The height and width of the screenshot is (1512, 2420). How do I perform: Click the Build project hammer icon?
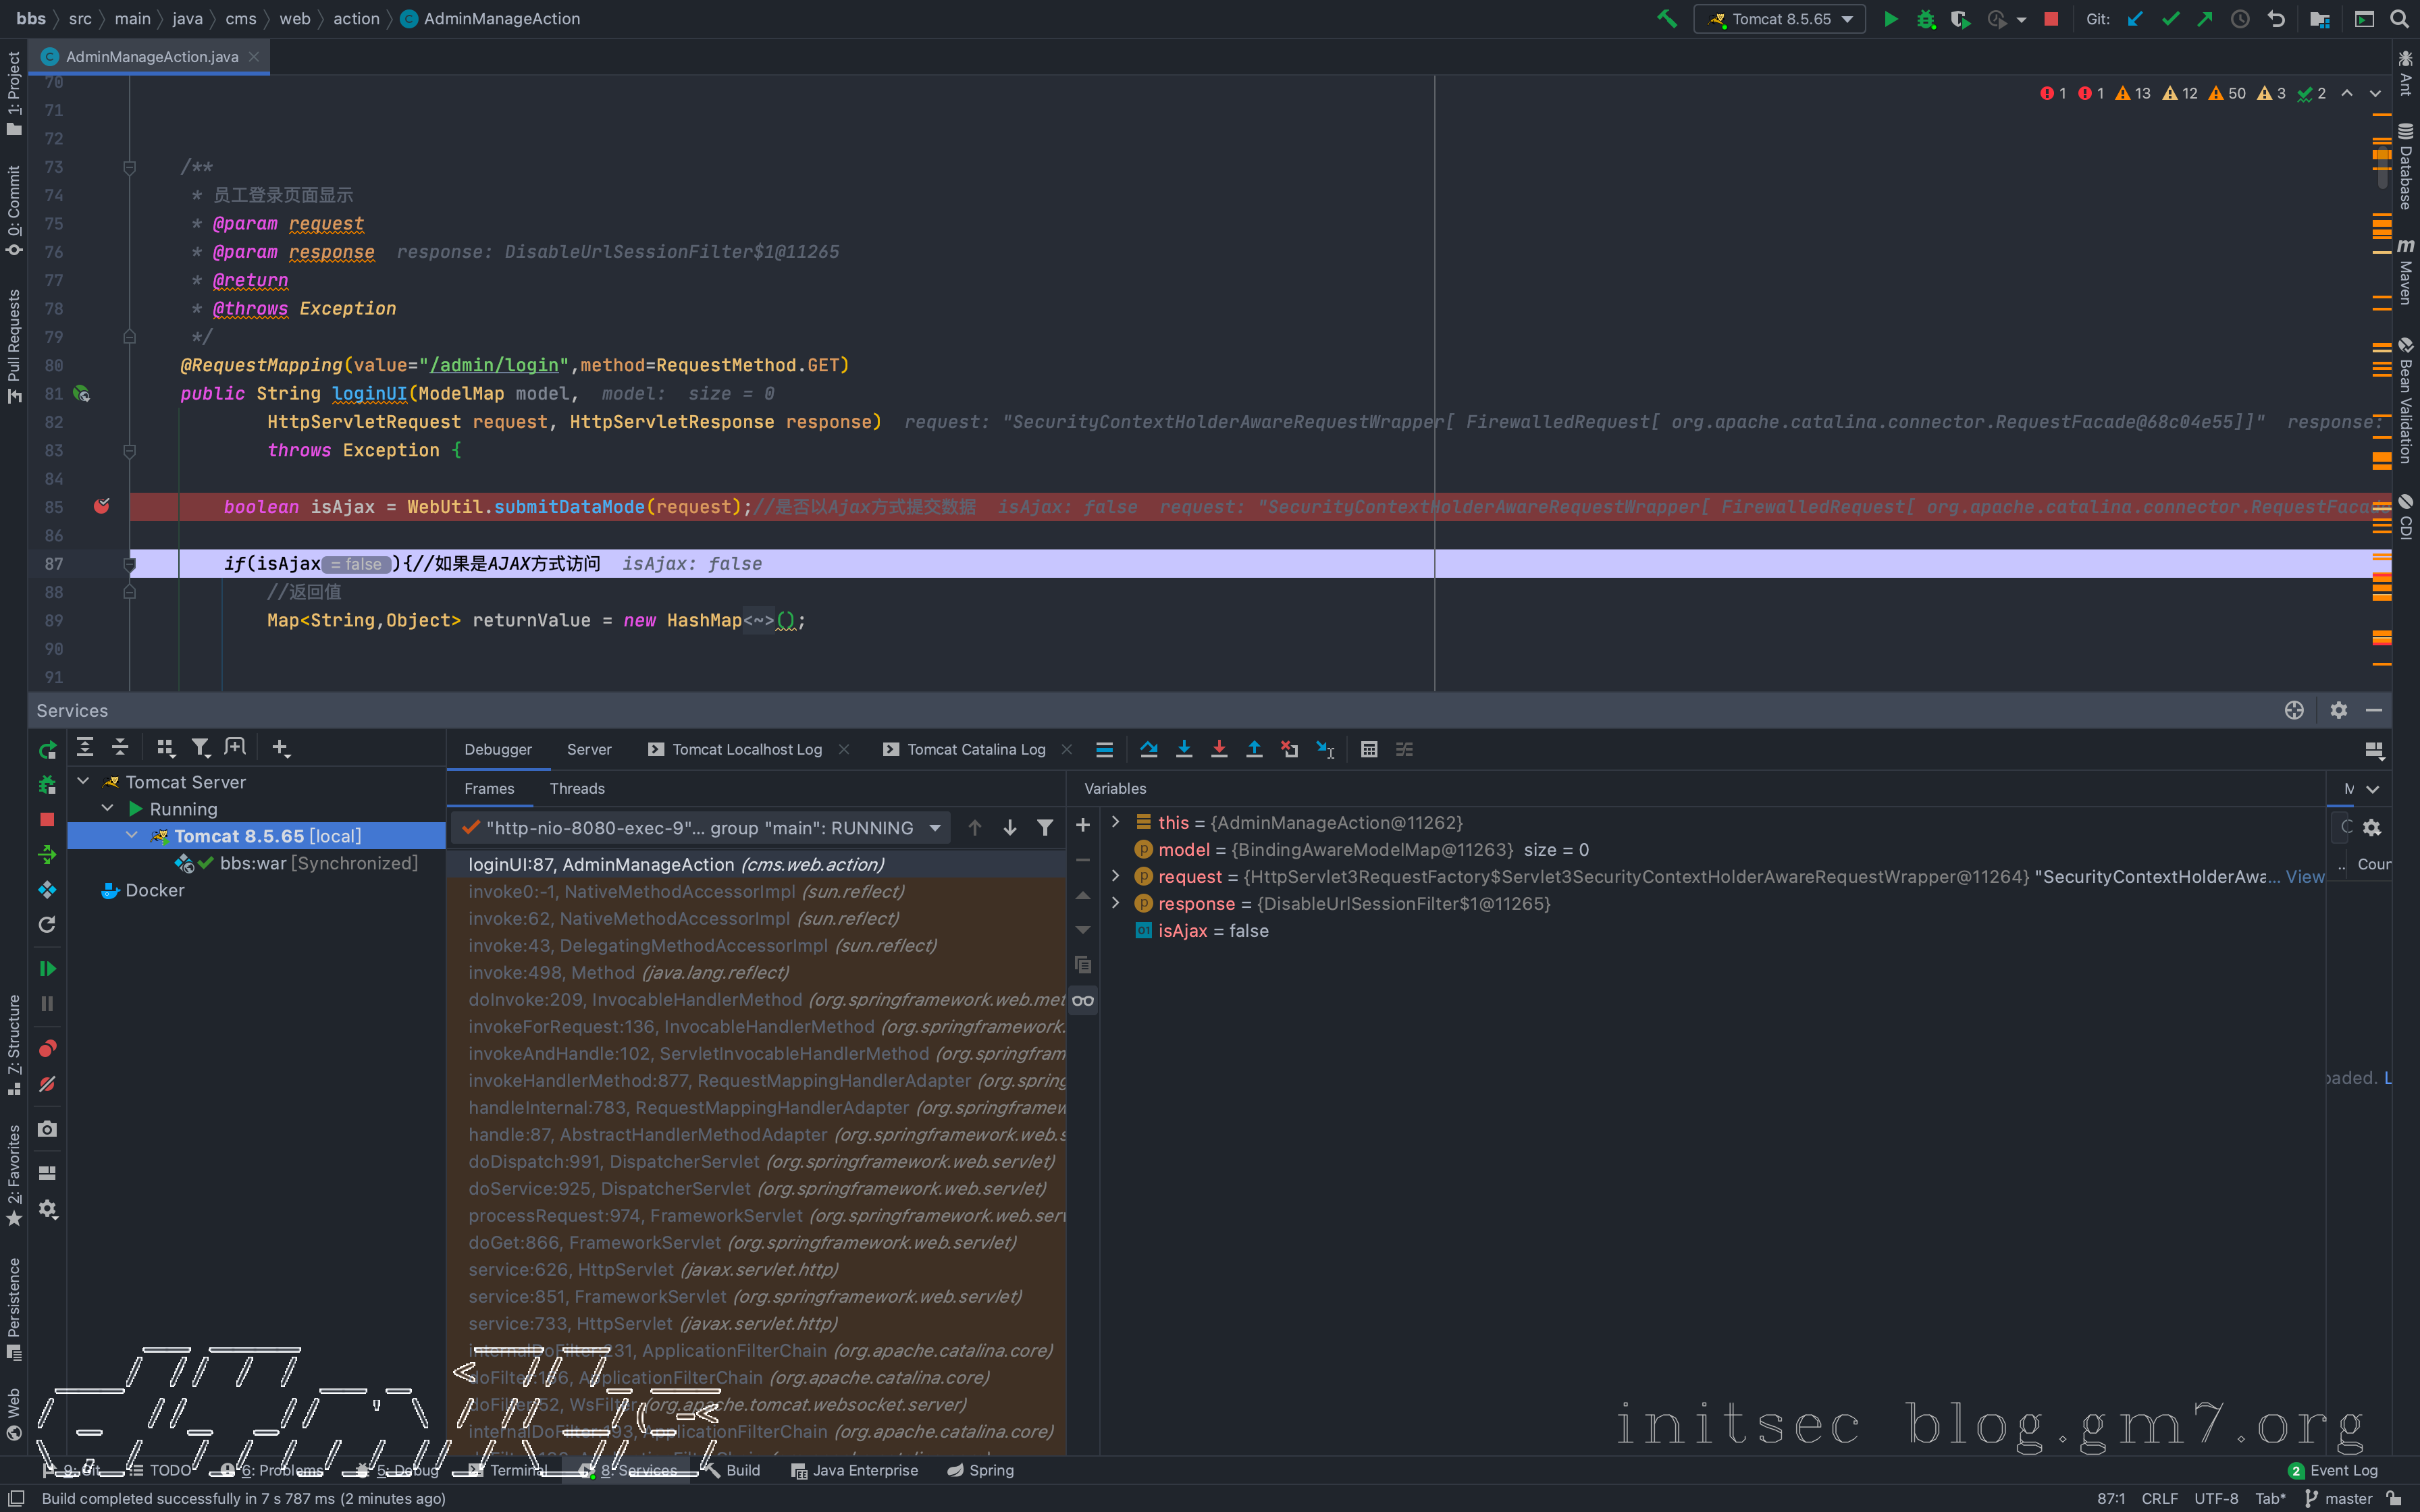(1666, 19)
